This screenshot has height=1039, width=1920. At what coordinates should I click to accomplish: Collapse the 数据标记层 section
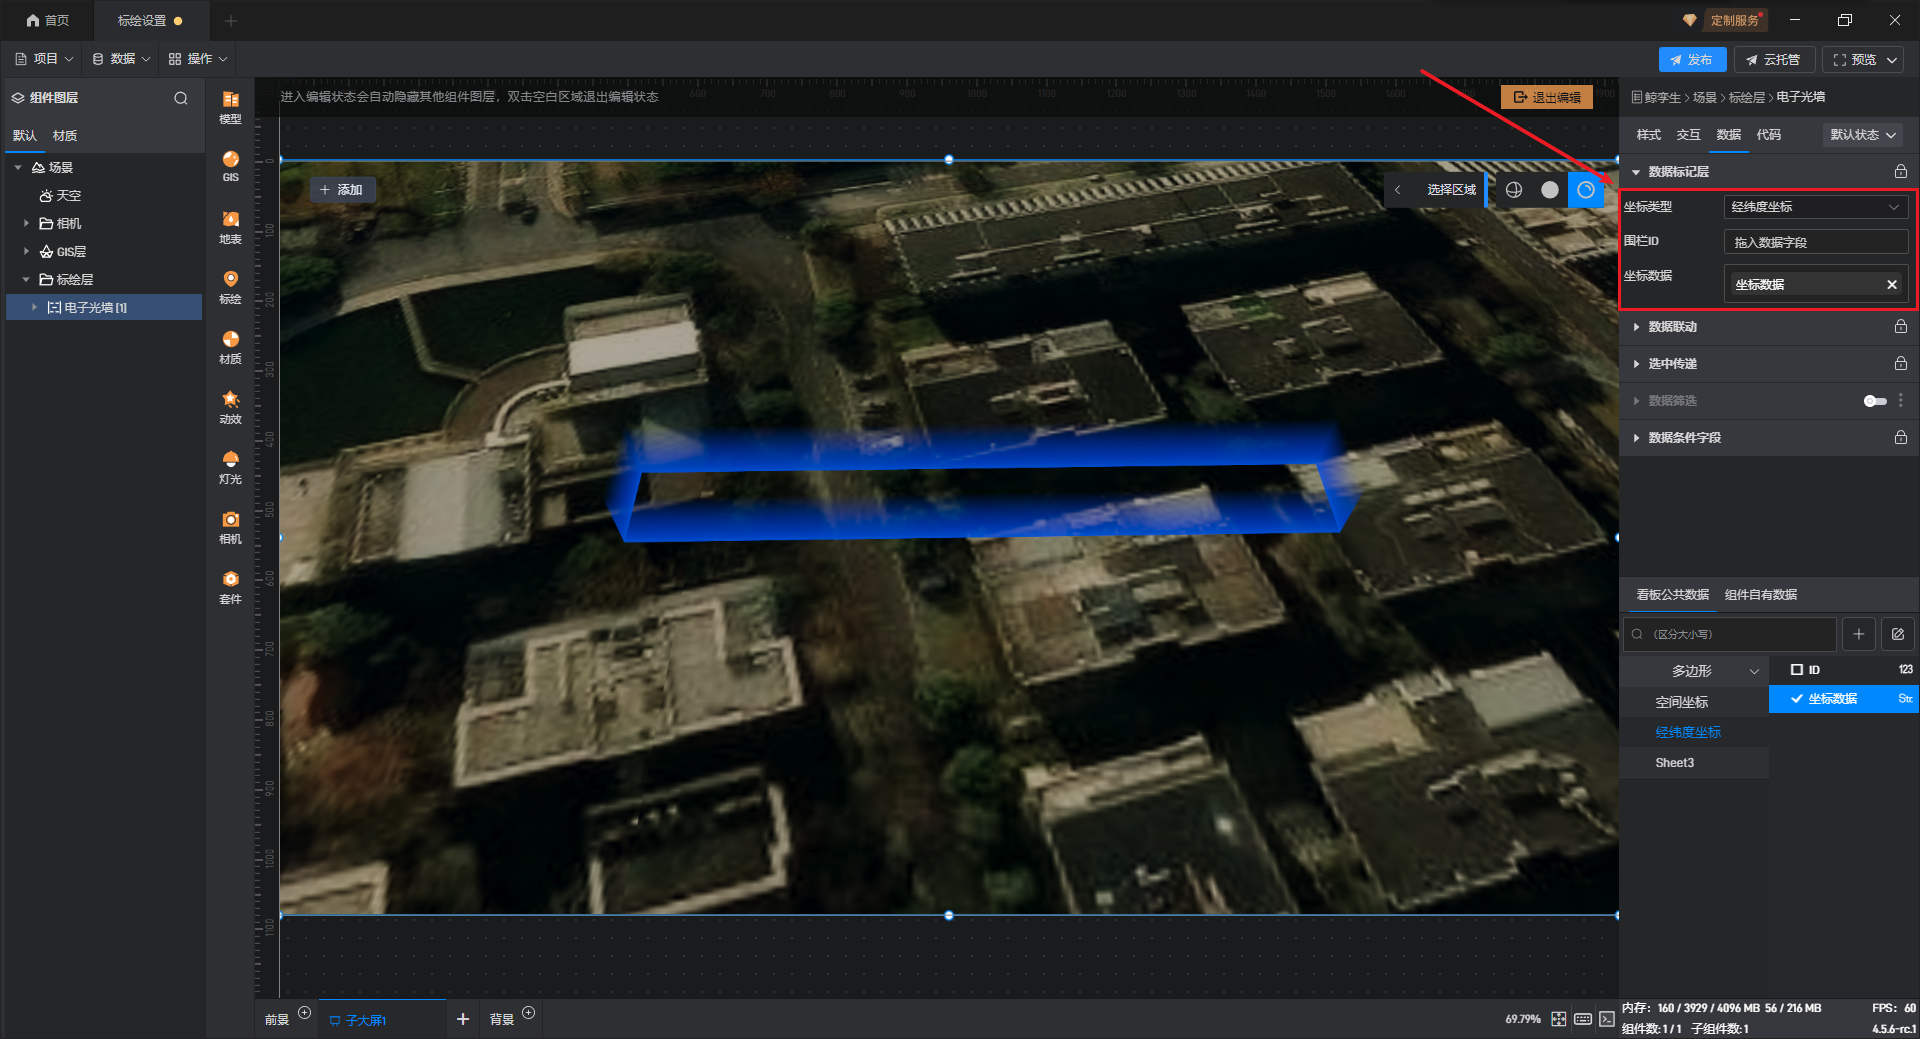coord(1636,172)
